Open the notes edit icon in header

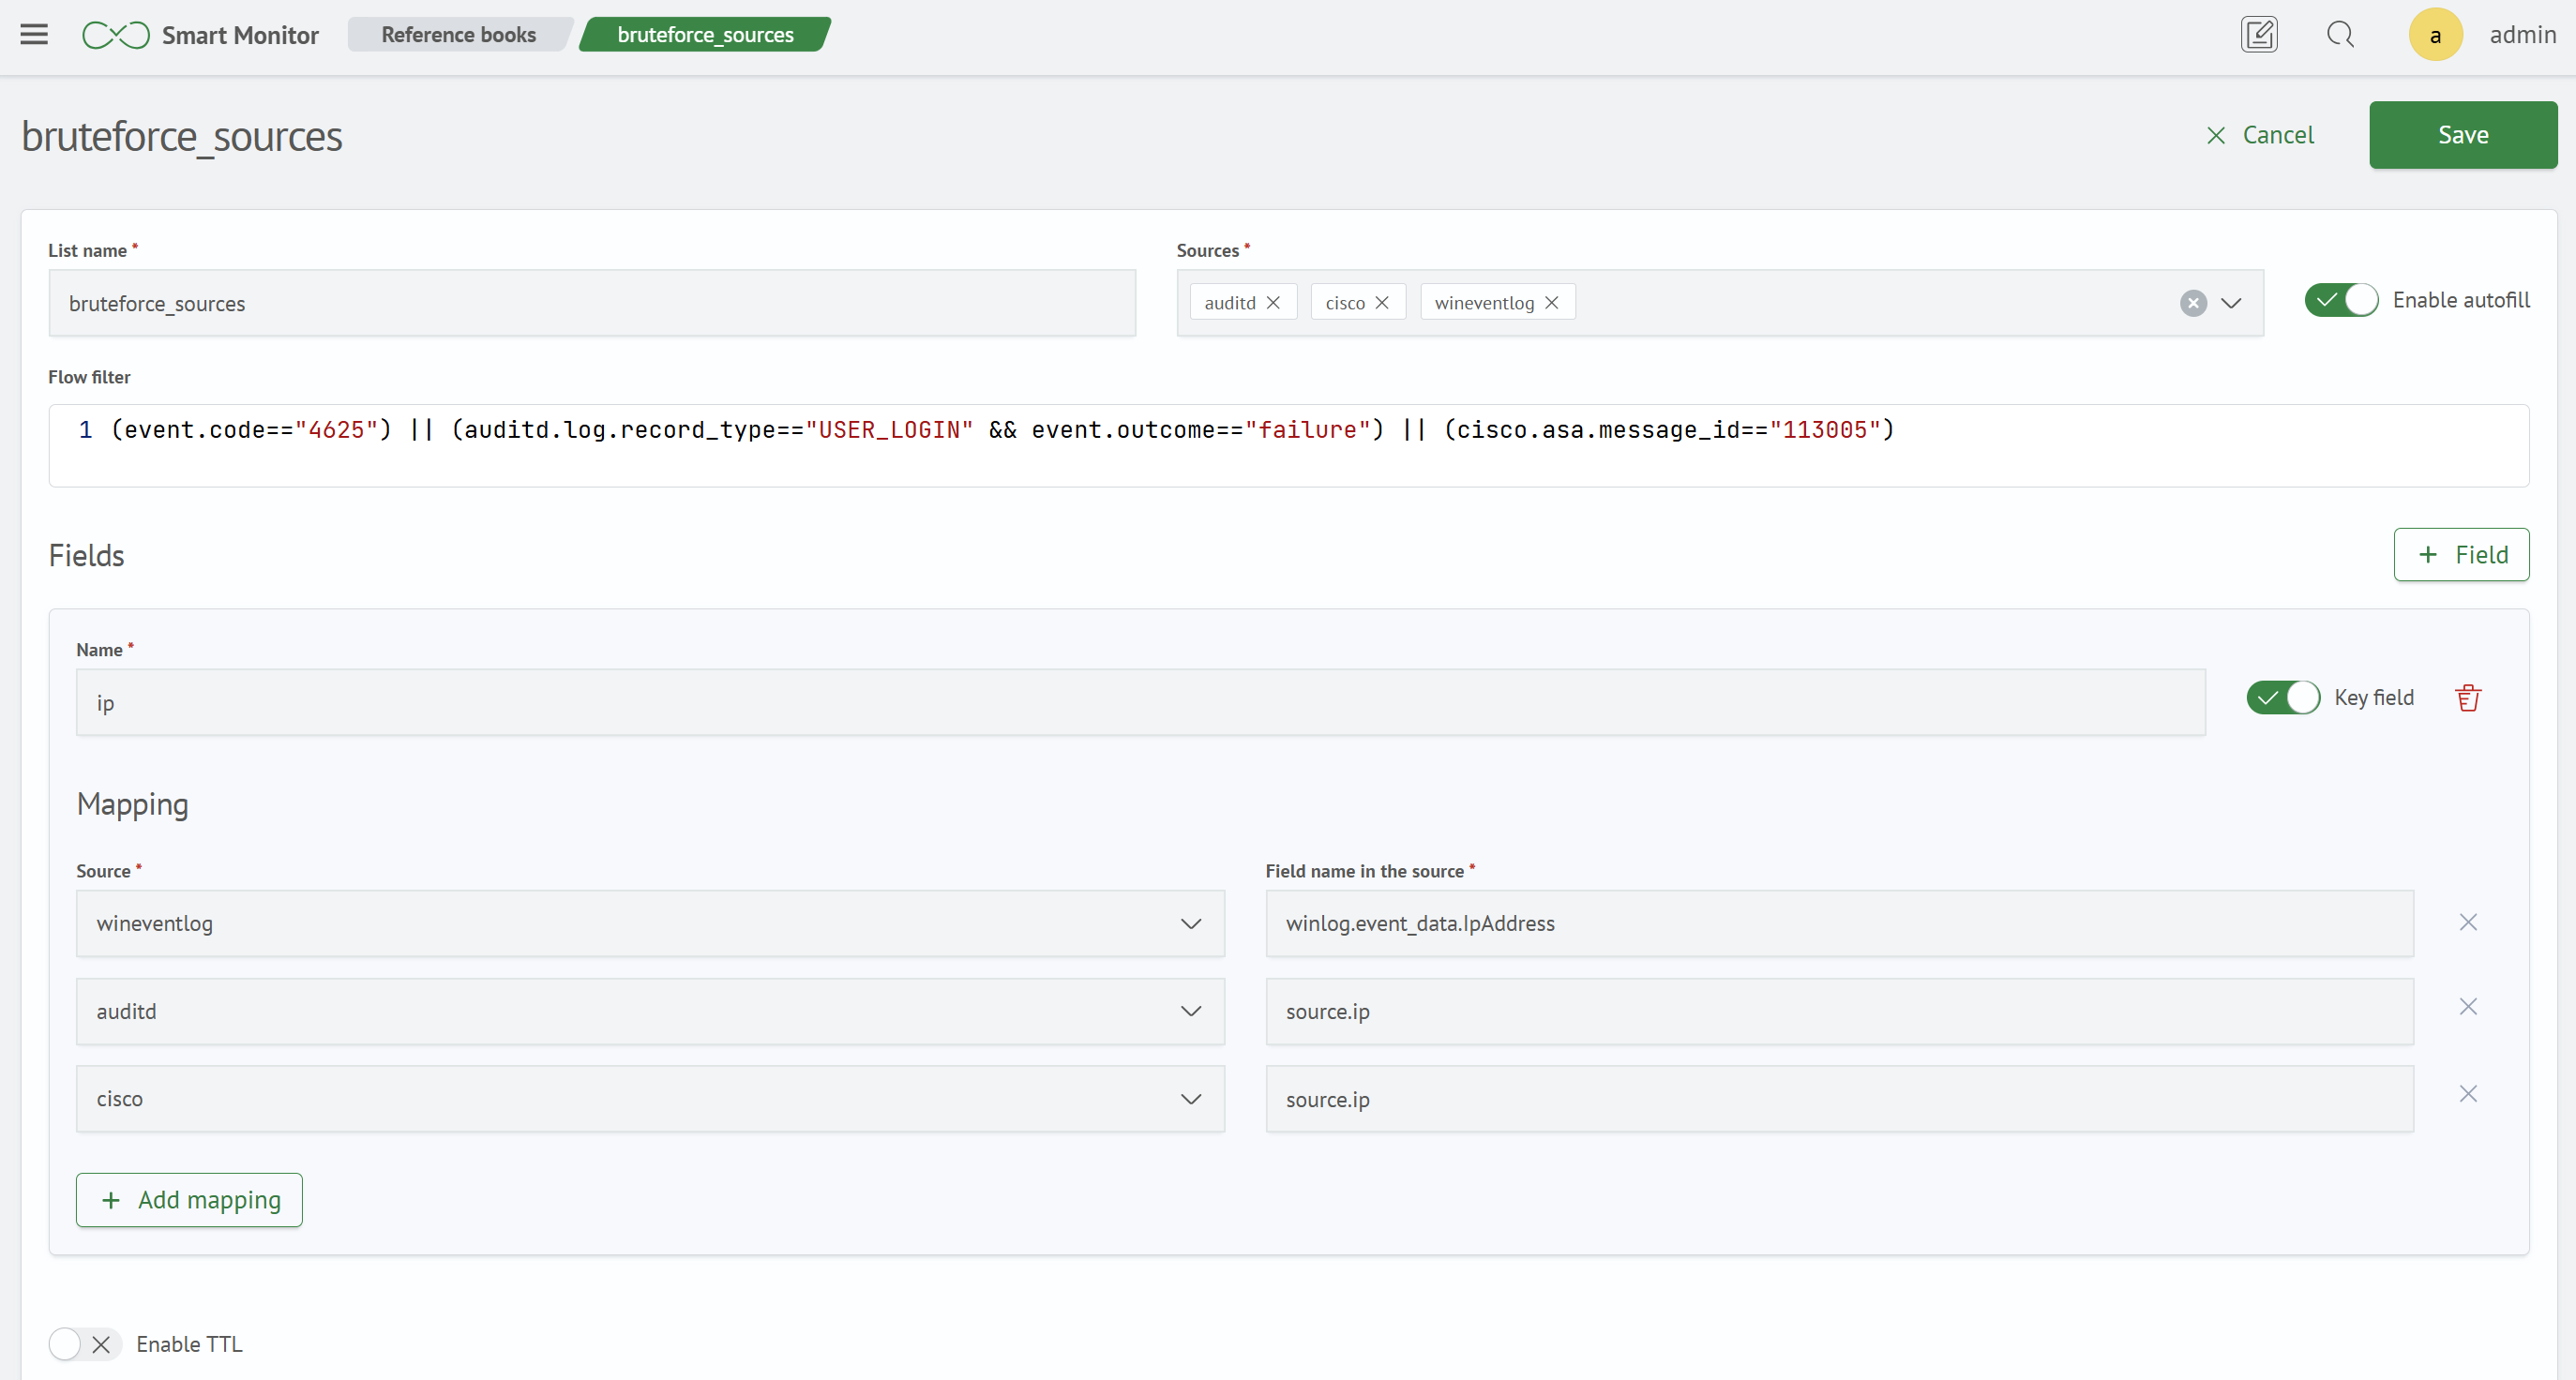[2259, 35]
